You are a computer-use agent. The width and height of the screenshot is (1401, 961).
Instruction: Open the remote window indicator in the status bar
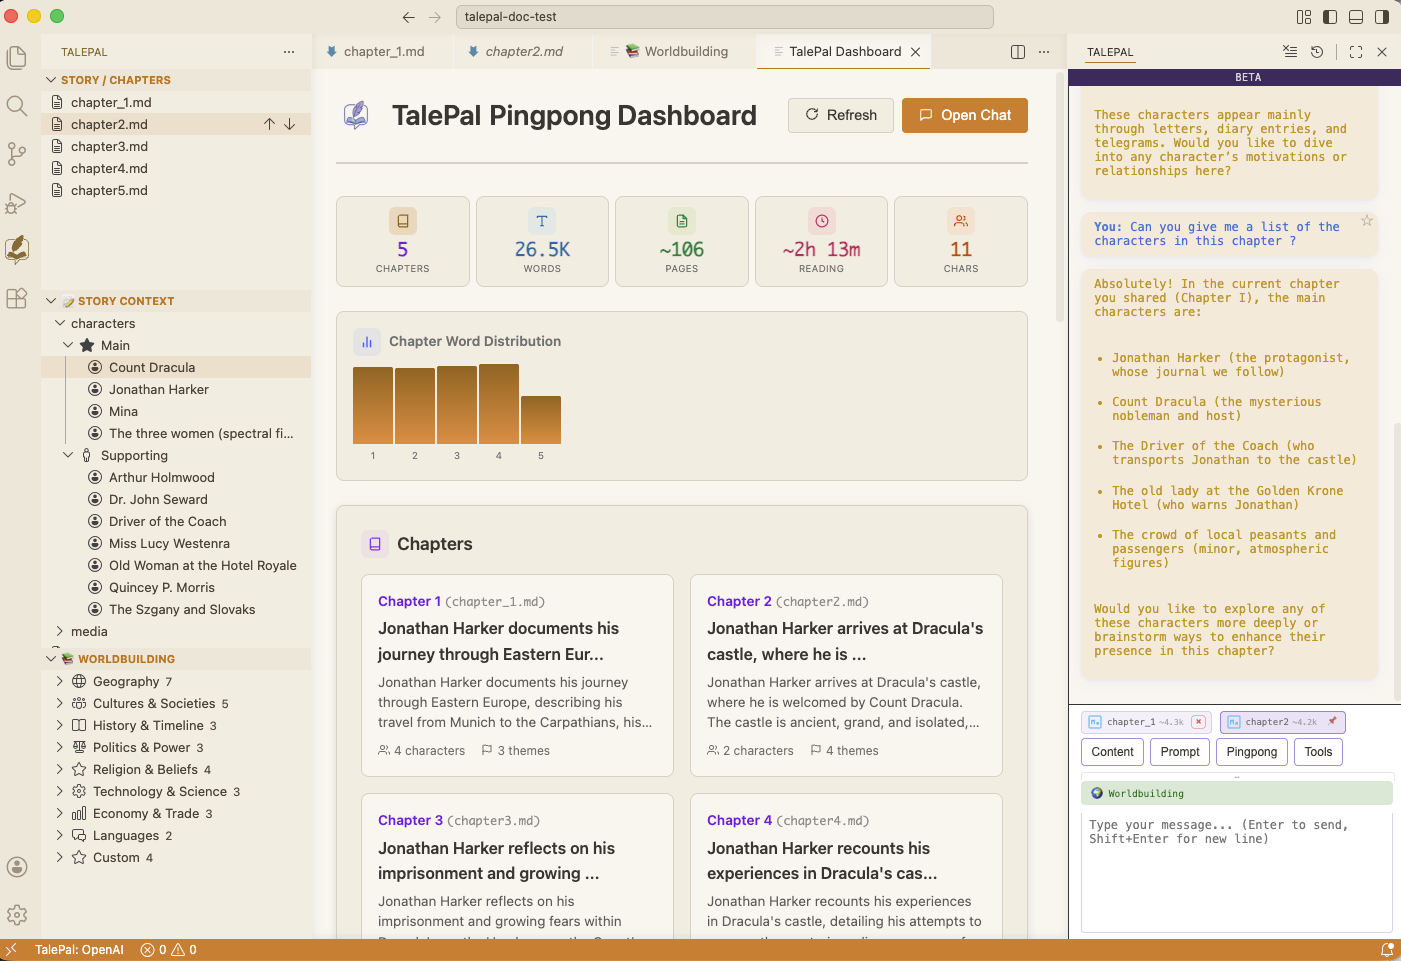(11, 950)
